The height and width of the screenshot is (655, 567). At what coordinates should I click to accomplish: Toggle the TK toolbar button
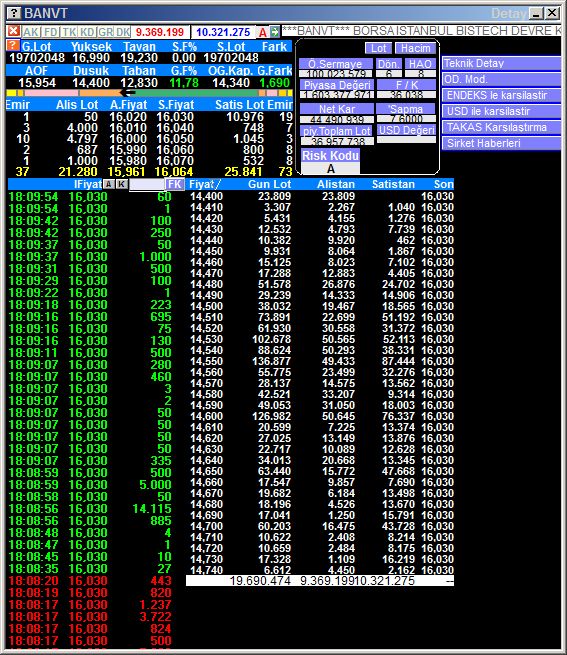tap(69, 32)
